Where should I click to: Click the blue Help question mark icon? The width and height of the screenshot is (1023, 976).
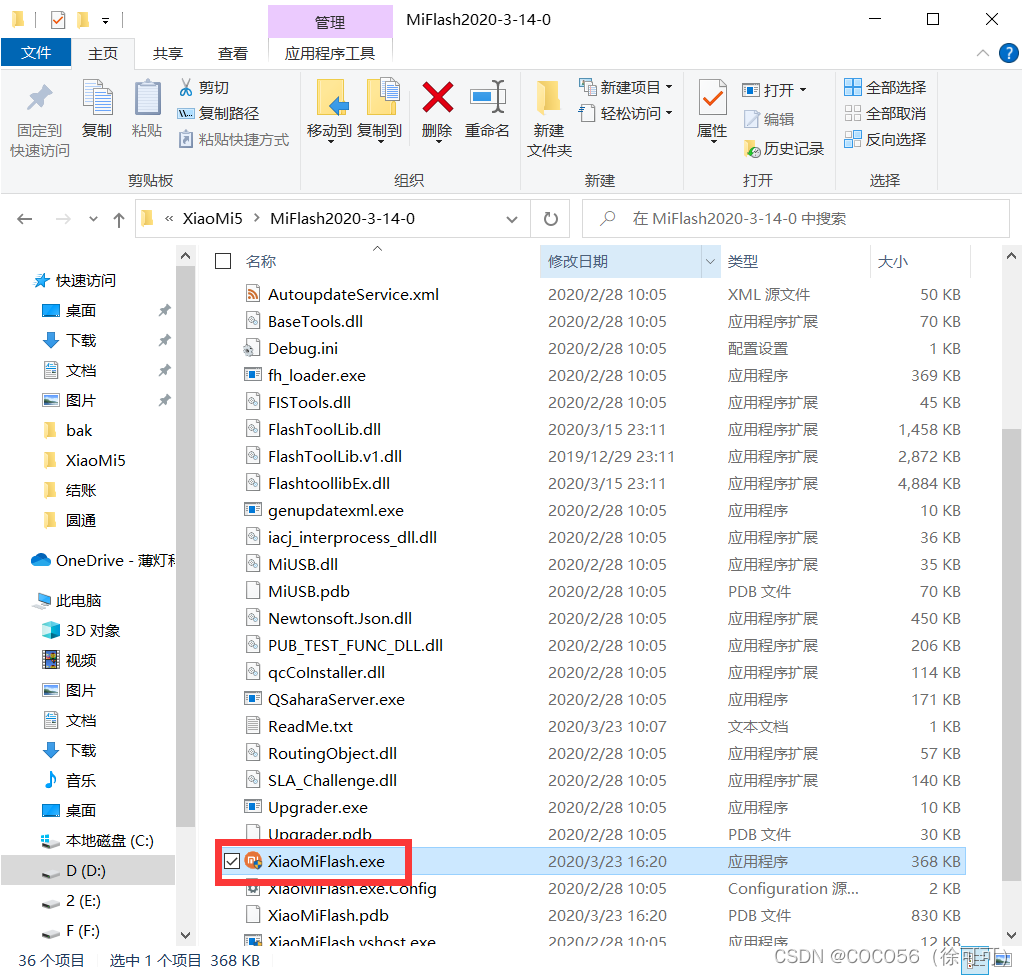coord(1009,53)
